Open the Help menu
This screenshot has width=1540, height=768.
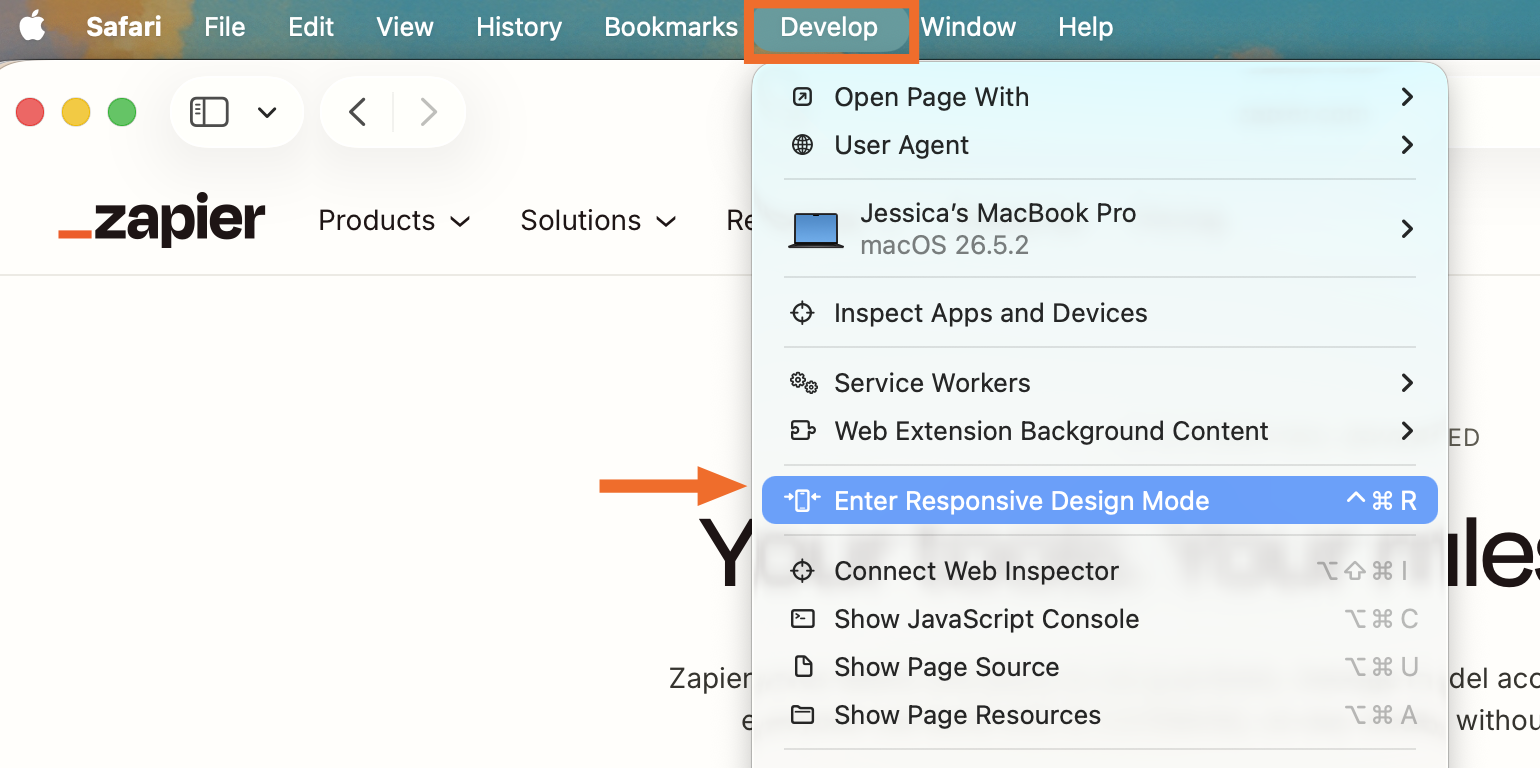coord(1085,27)
